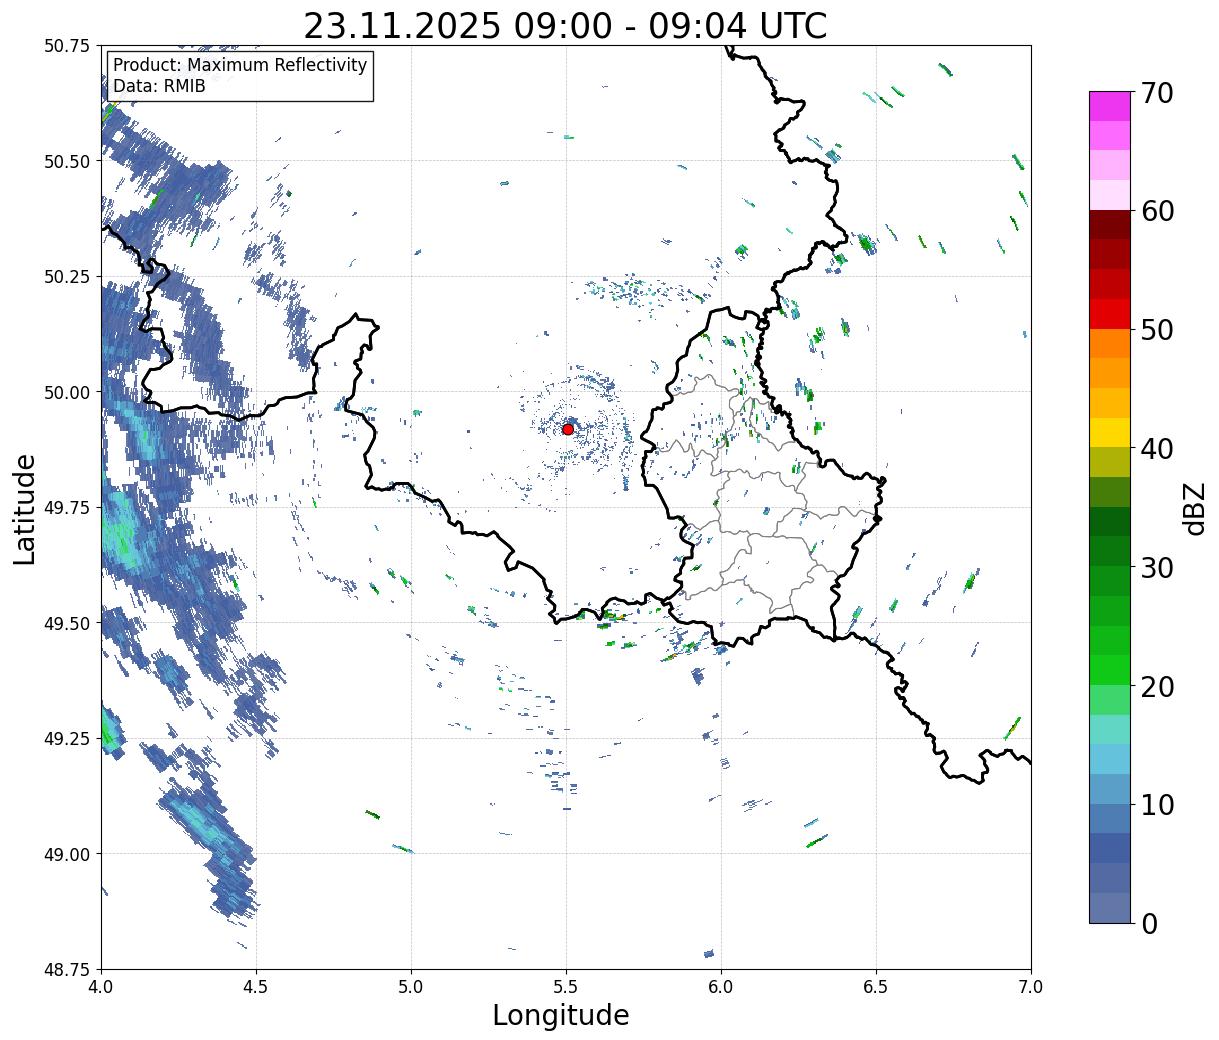Click the latitude tick label 49.75

click(x=67, y=508)
